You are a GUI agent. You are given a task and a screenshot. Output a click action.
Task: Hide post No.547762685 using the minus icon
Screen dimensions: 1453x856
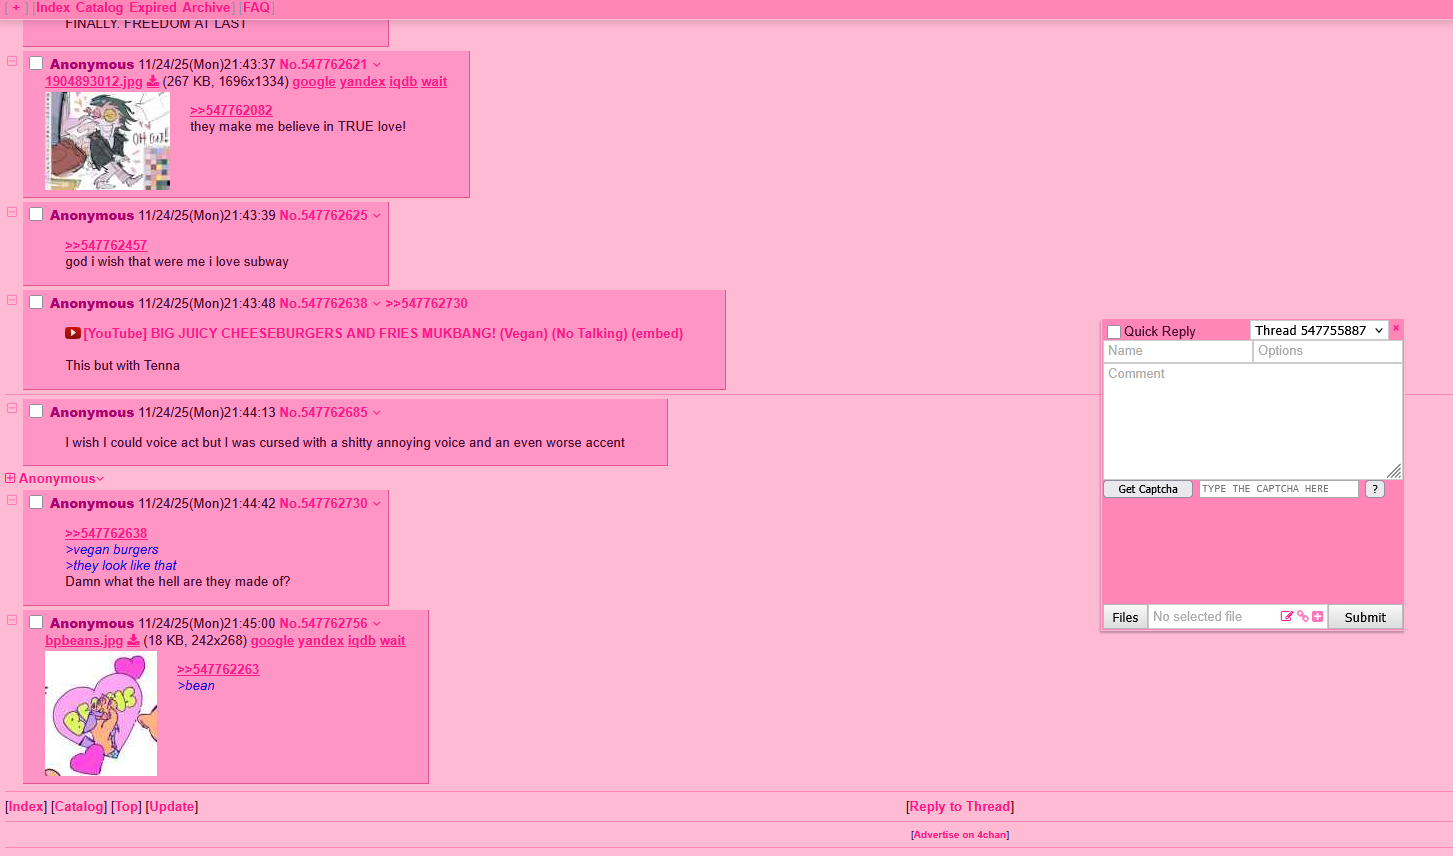12,409
